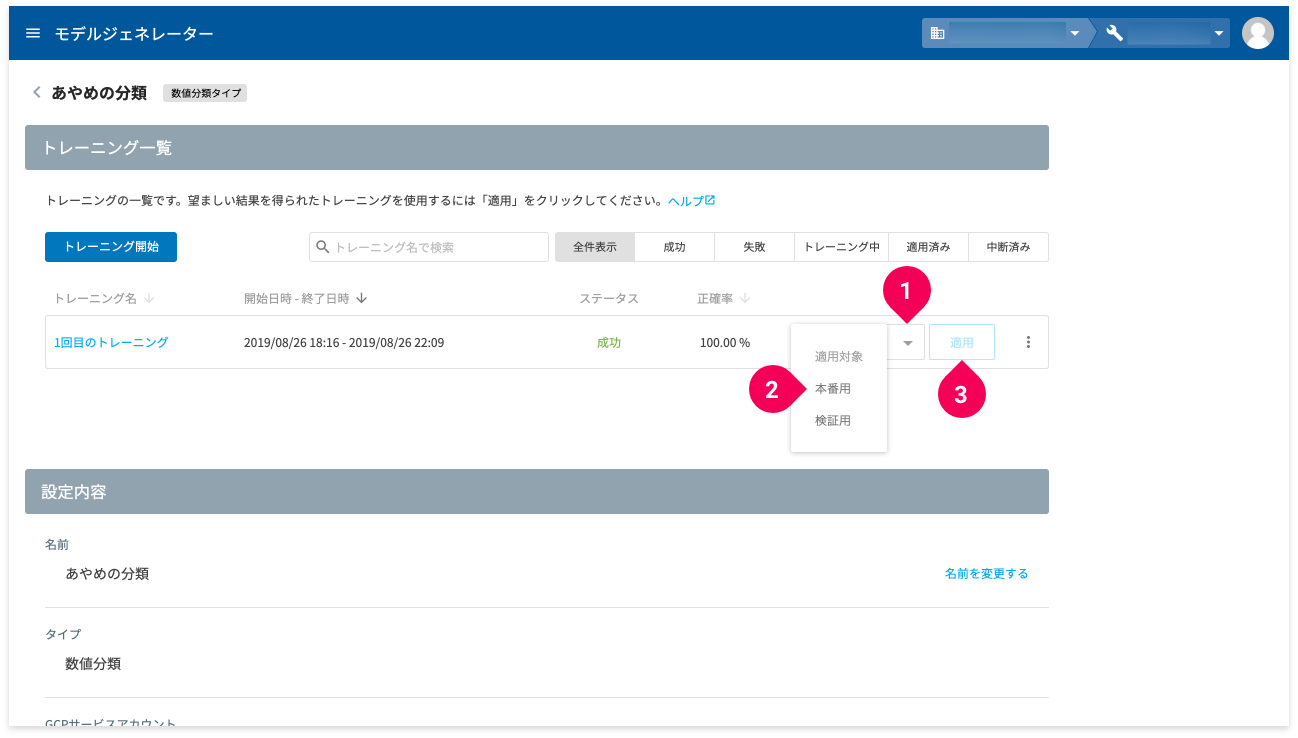Click the 数値分類 type value
1298x738 pixels.
tap(93, 663)
